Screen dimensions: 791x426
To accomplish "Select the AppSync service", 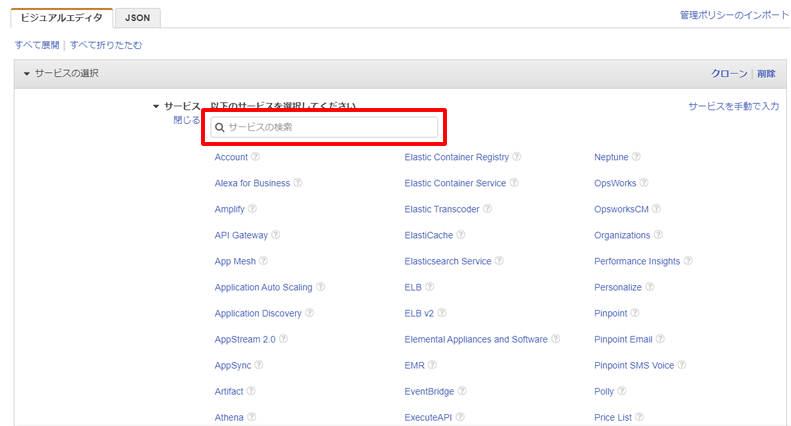I will pyautogui.click(x=233, y=365).
